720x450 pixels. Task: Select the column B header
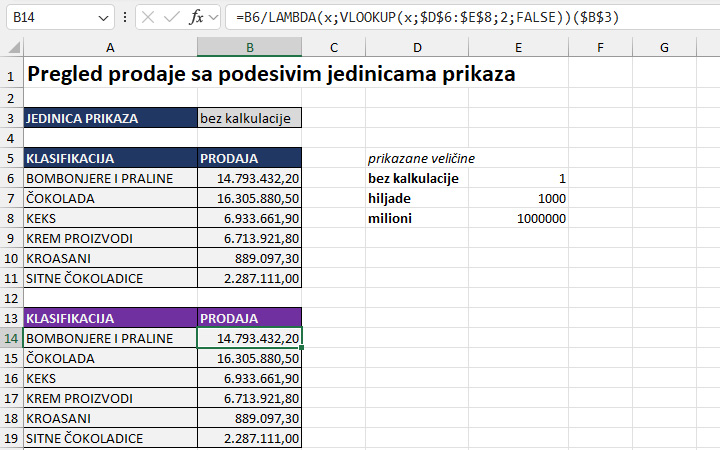tap(249, 47)
